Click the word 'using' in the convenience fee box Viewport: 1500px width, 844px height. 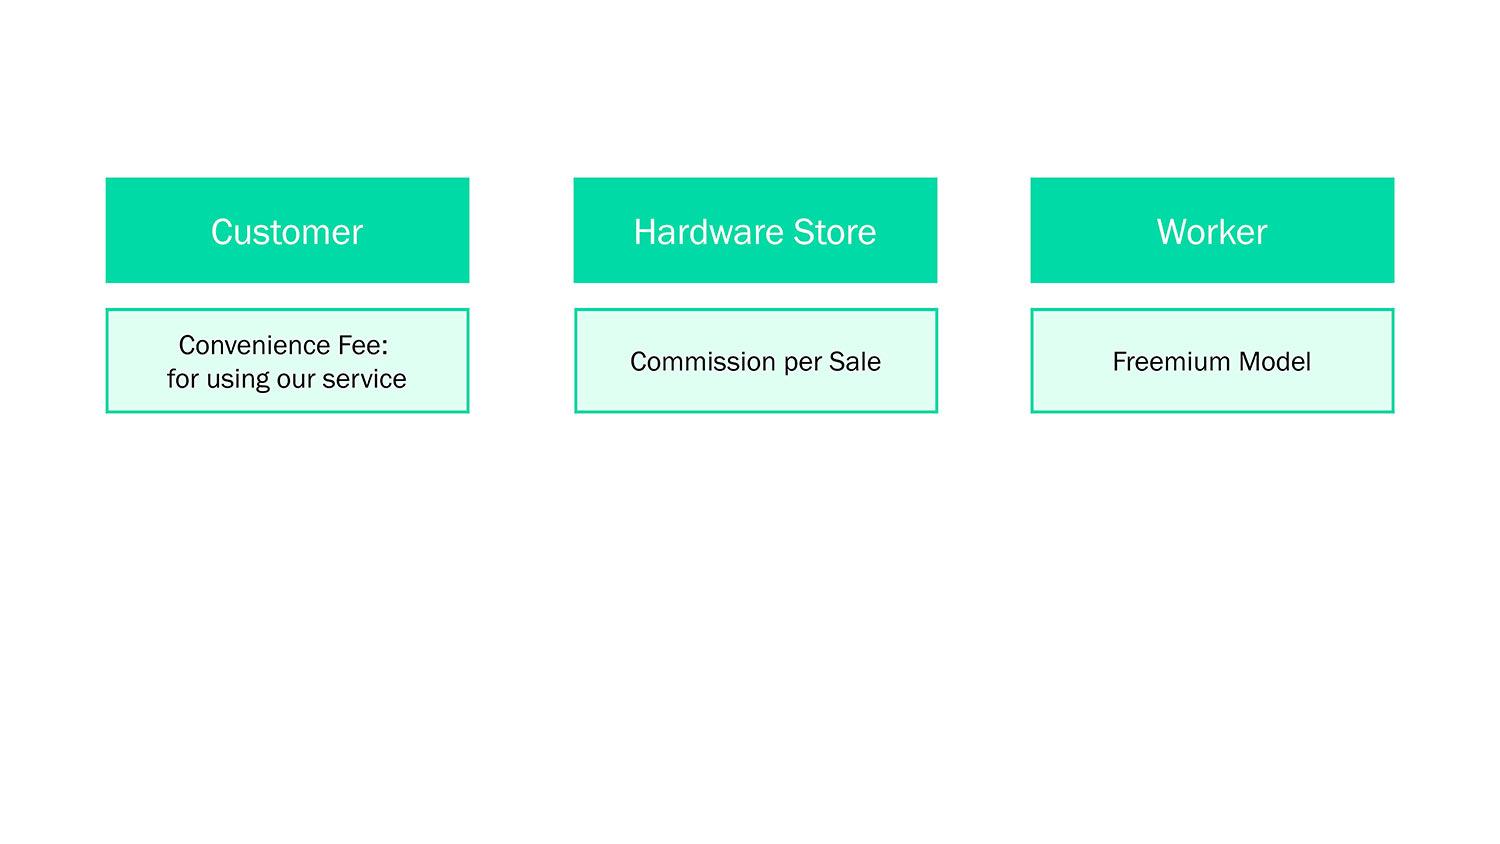tap(234, 380)
